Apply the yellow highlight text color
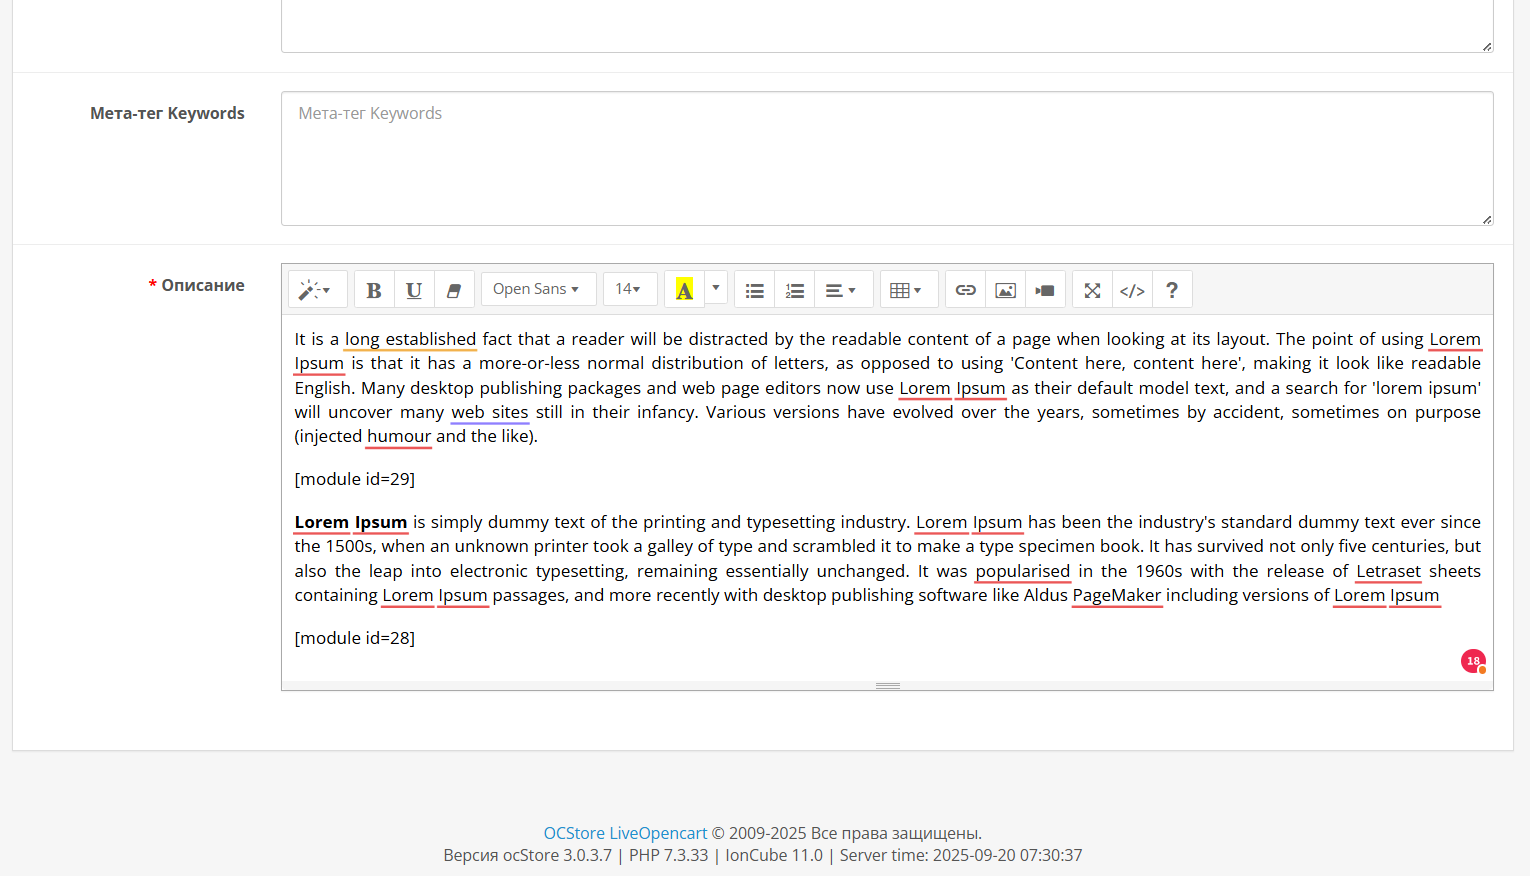Screen dimensions: 1530x876 click(684, 290)
